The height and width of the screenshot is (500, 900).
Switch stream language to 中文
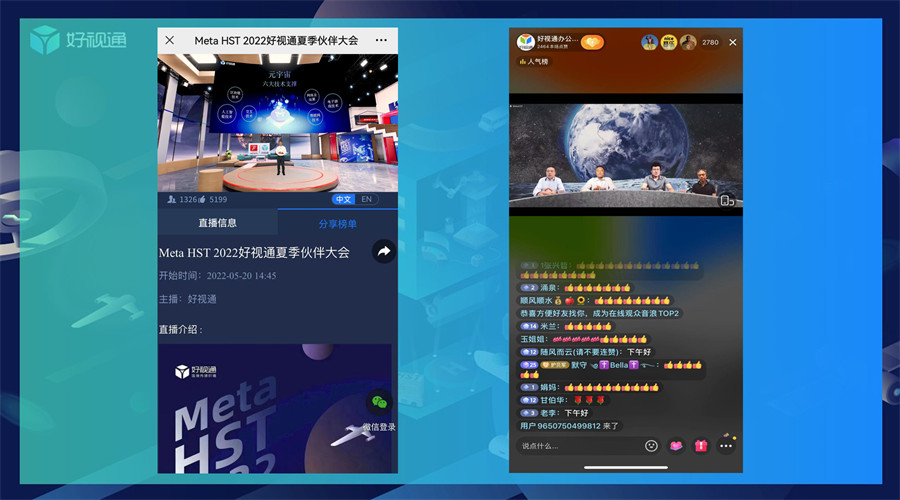343,199
